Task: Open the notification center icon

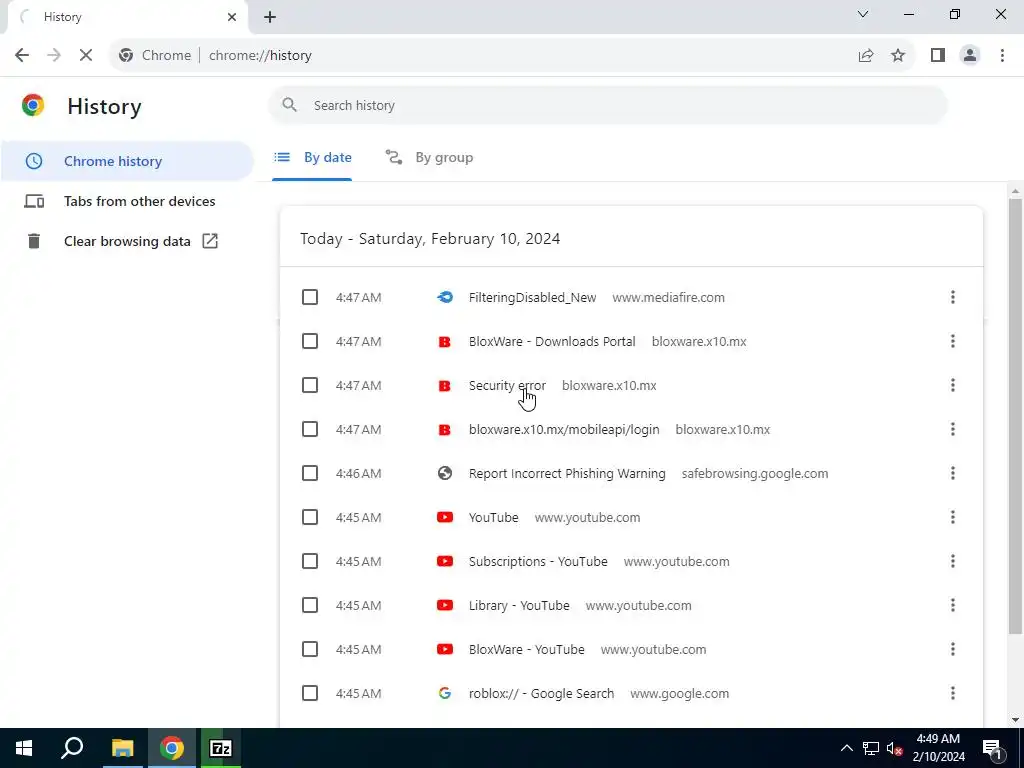Action: (992, 748)
